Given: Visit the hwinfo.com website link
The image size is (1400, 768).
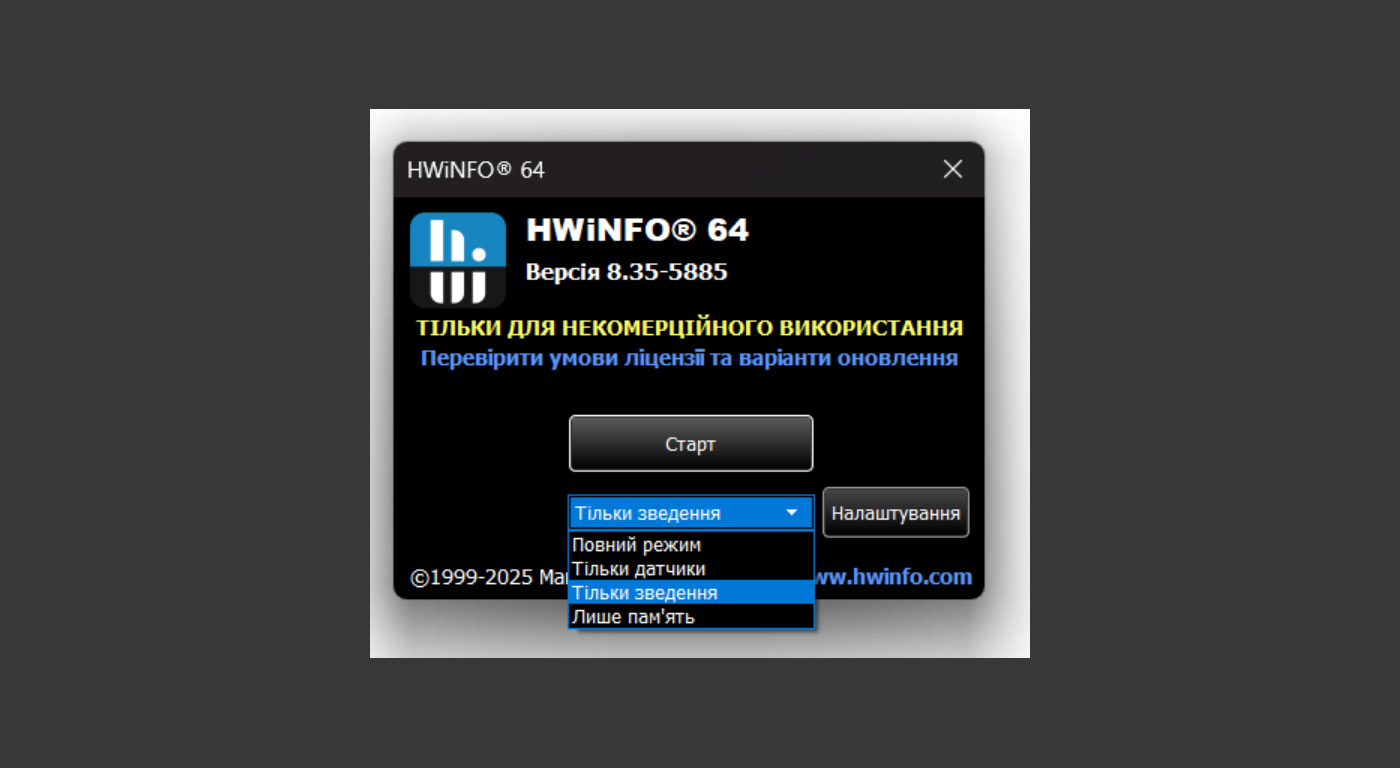Looking at the screenshot, I should pyautogui.click(x=893, y=577).
